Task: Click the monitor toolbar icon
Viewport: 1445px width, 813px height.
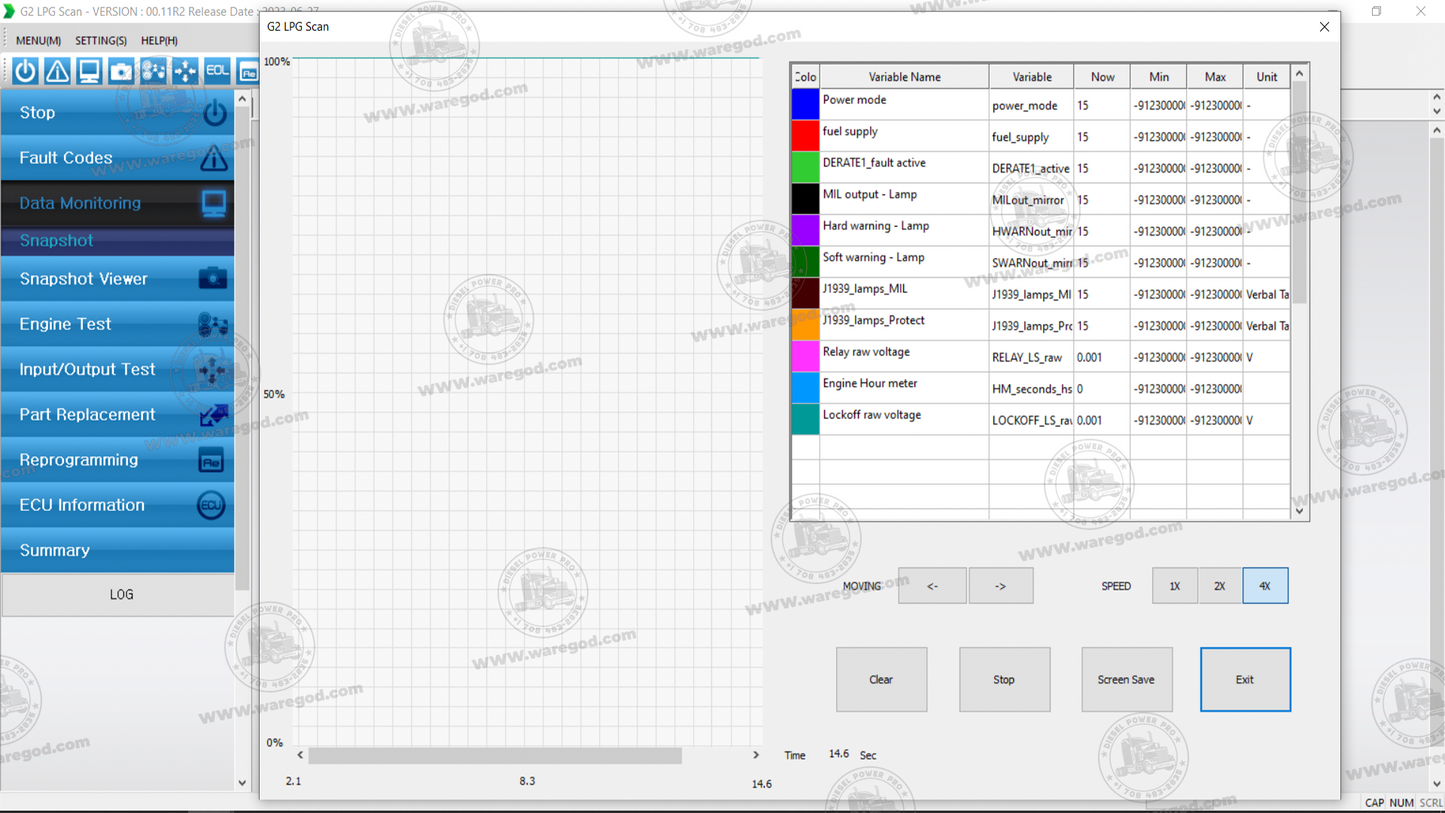Action: [89, 71]
